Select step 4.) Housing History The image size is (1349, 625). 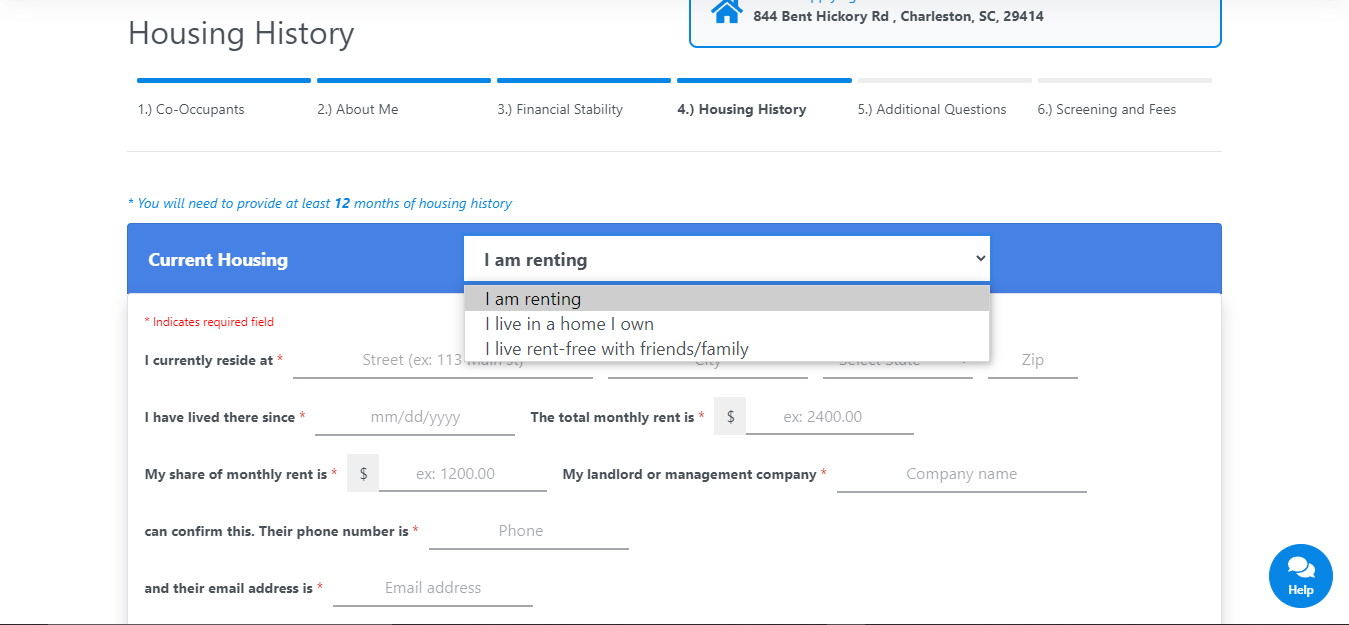click(x=742, y=109)
